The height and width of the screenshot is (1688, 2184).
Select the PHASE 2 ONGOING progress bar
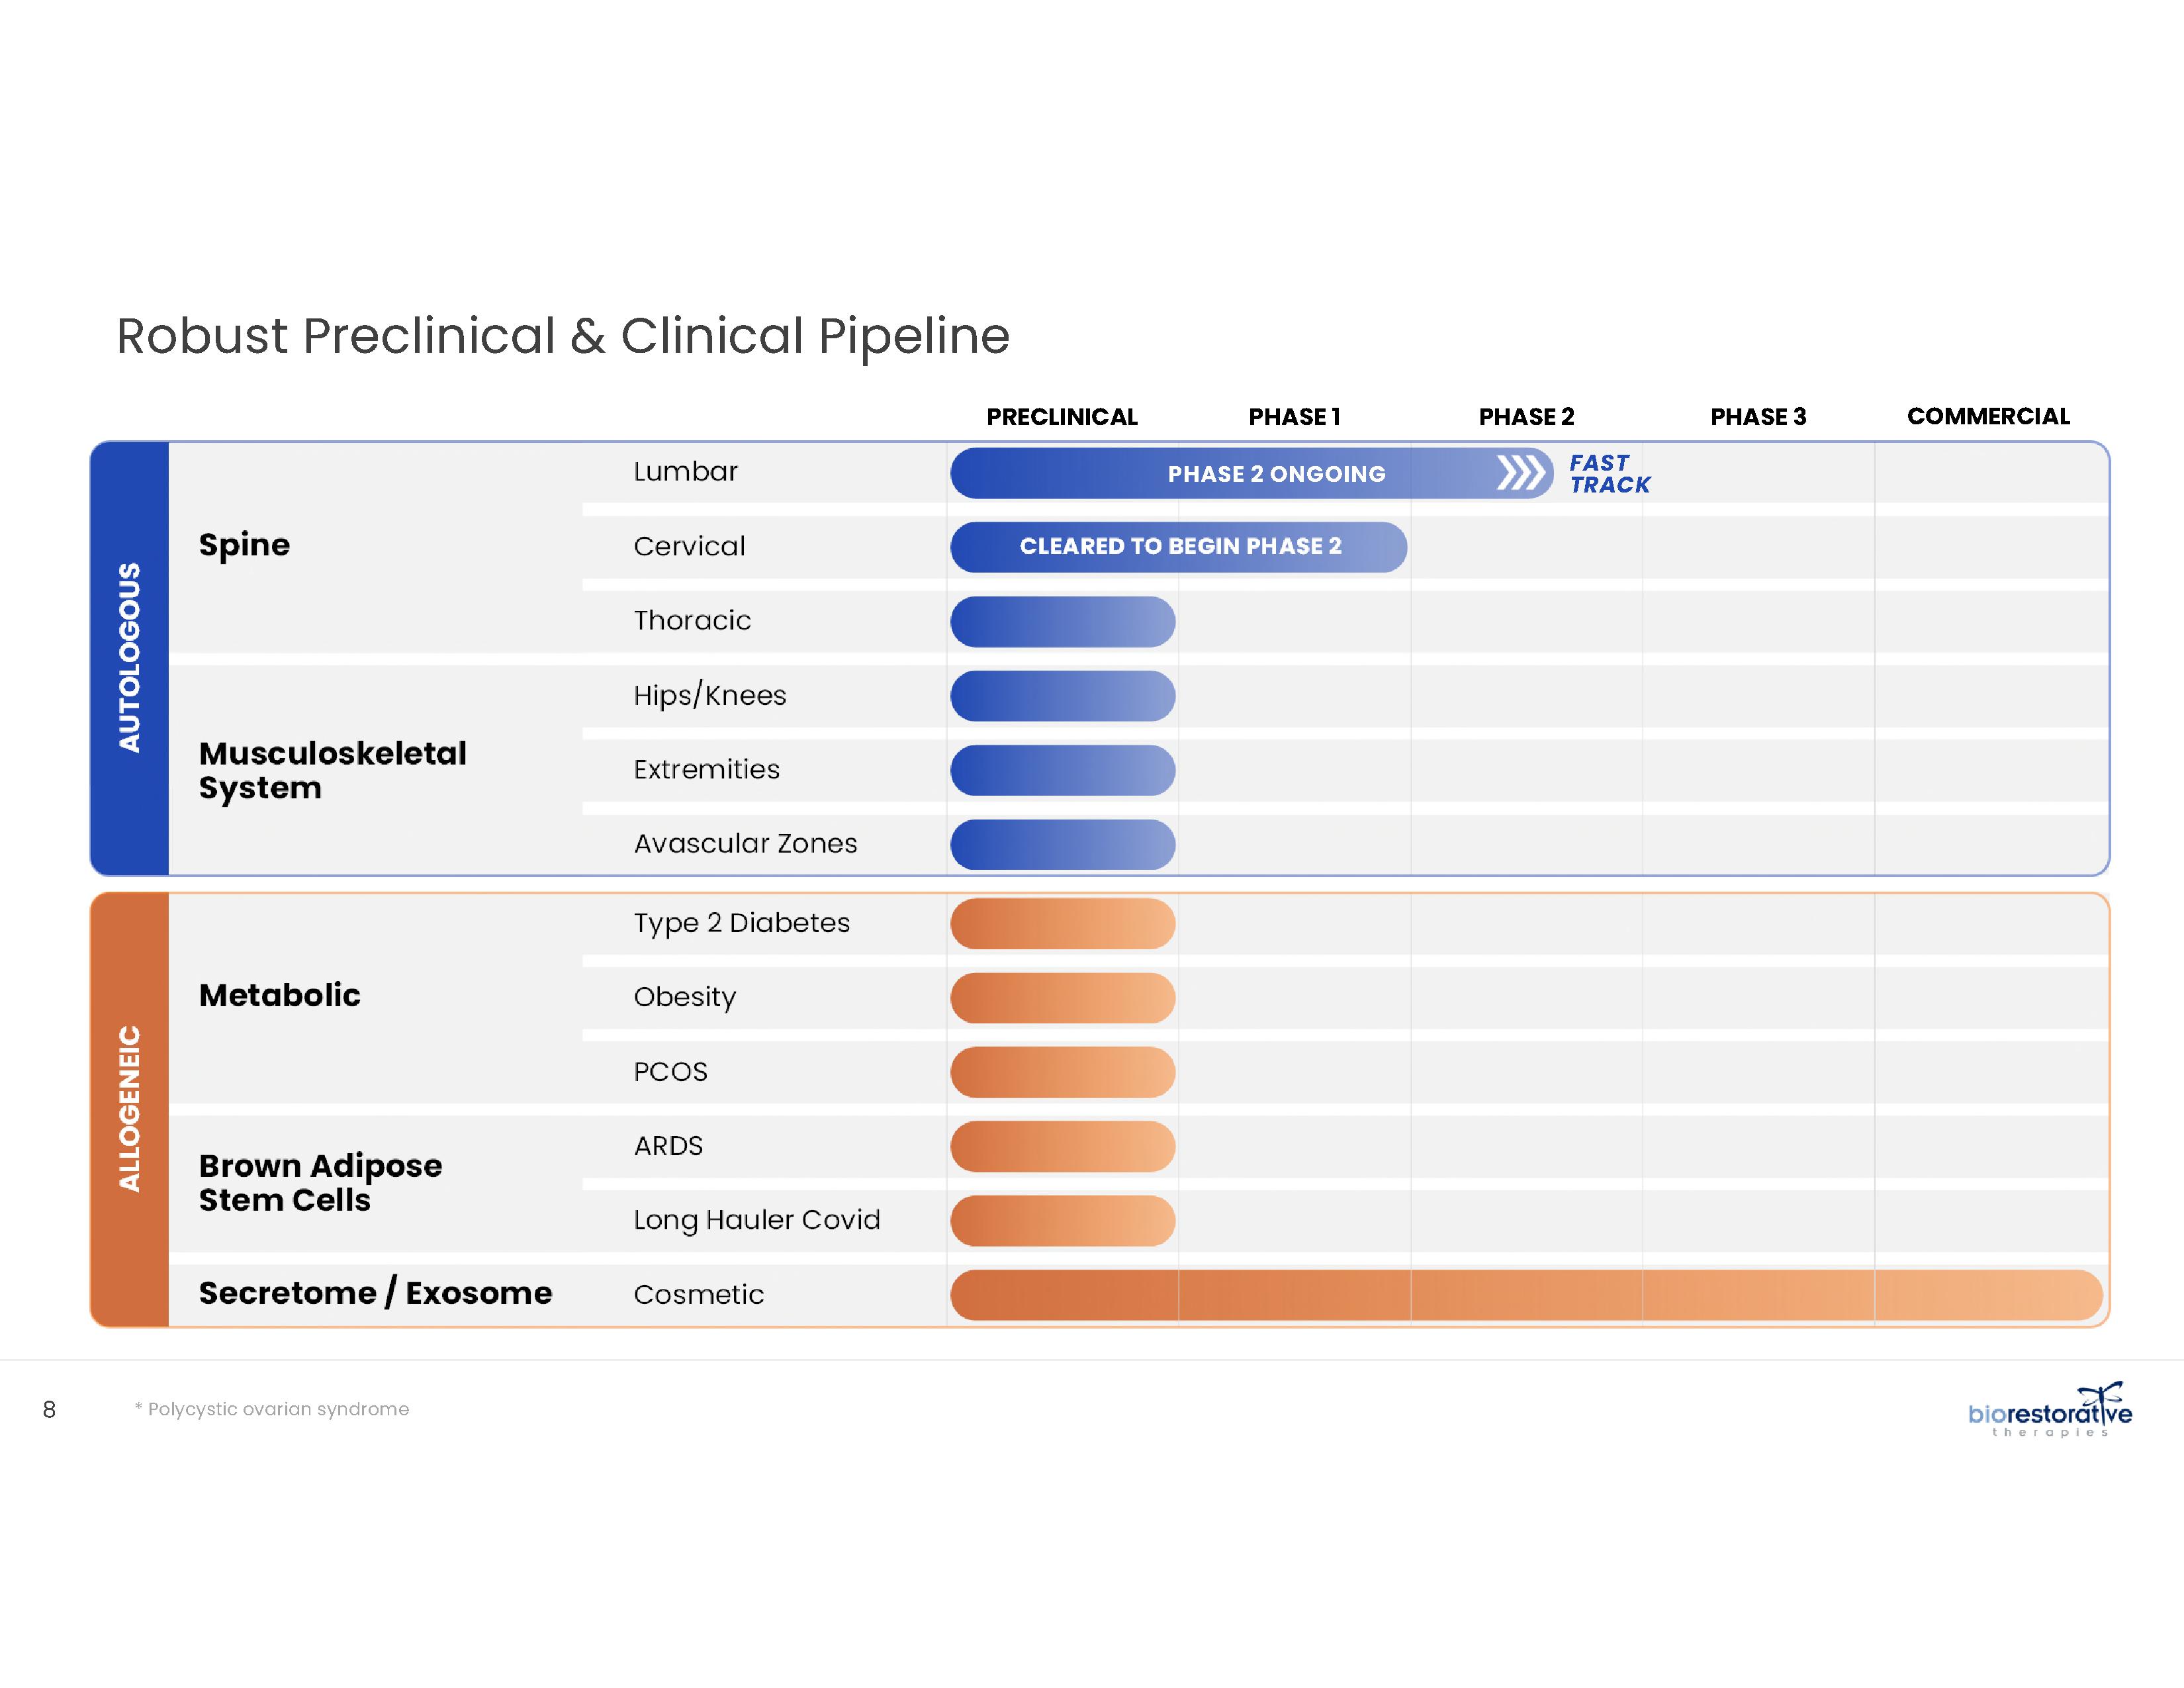pyautogui.click(x=1250, y=474)
